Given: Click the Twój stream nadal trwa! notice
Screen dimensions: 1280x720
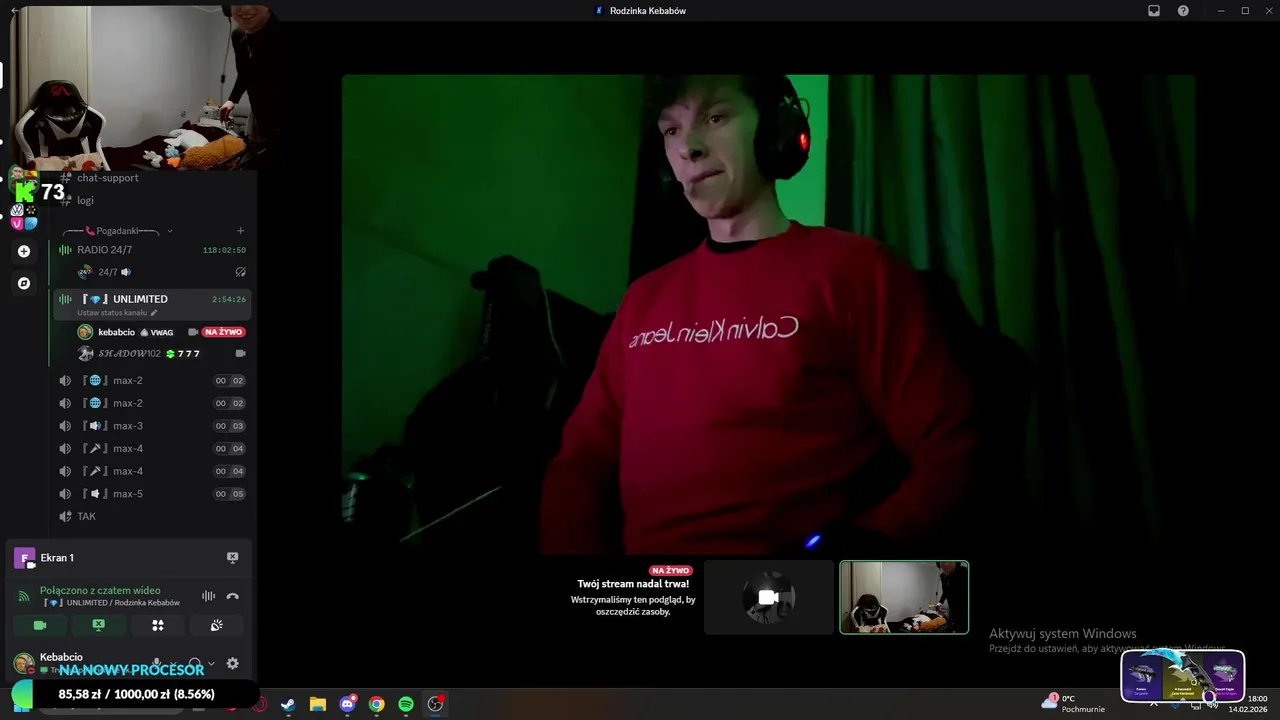Looking at the screenshot, I should 633,584.
